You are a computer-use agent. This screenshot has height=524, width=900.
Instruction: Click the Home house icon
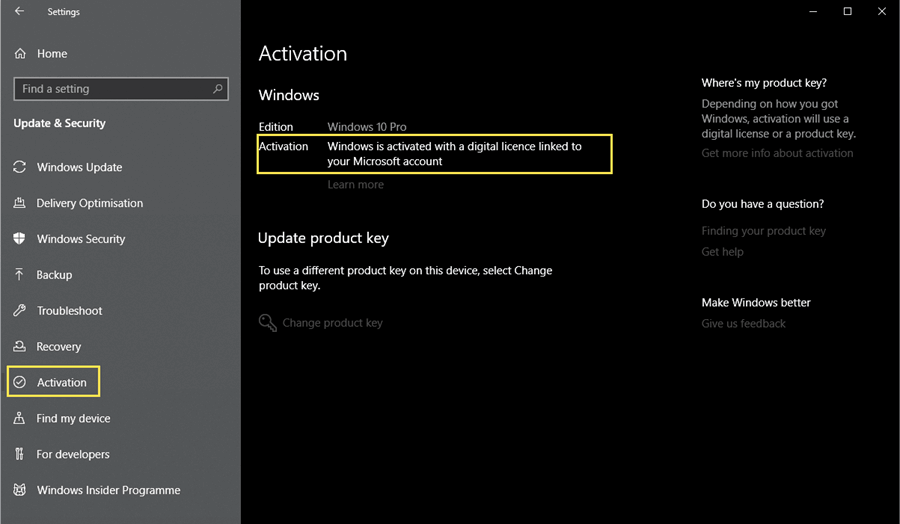click(20, 53)
